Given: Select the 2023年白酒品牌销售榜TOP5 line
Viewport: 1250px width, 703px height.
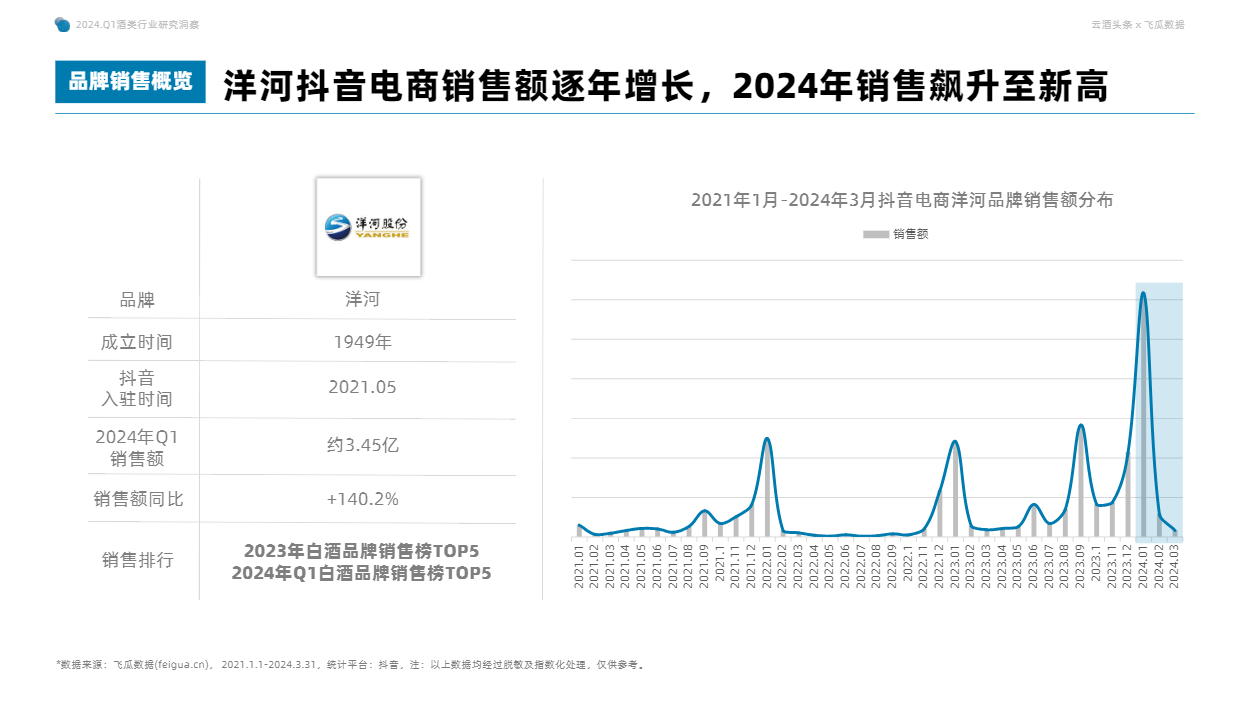Looking at the screenshot, I should (x=362, y=551).
